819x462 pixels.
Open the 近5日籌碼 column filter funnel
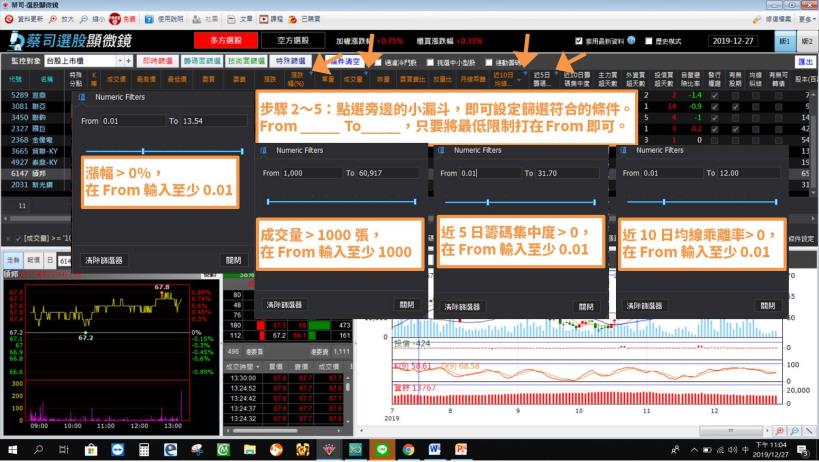(x=556, y=74)
